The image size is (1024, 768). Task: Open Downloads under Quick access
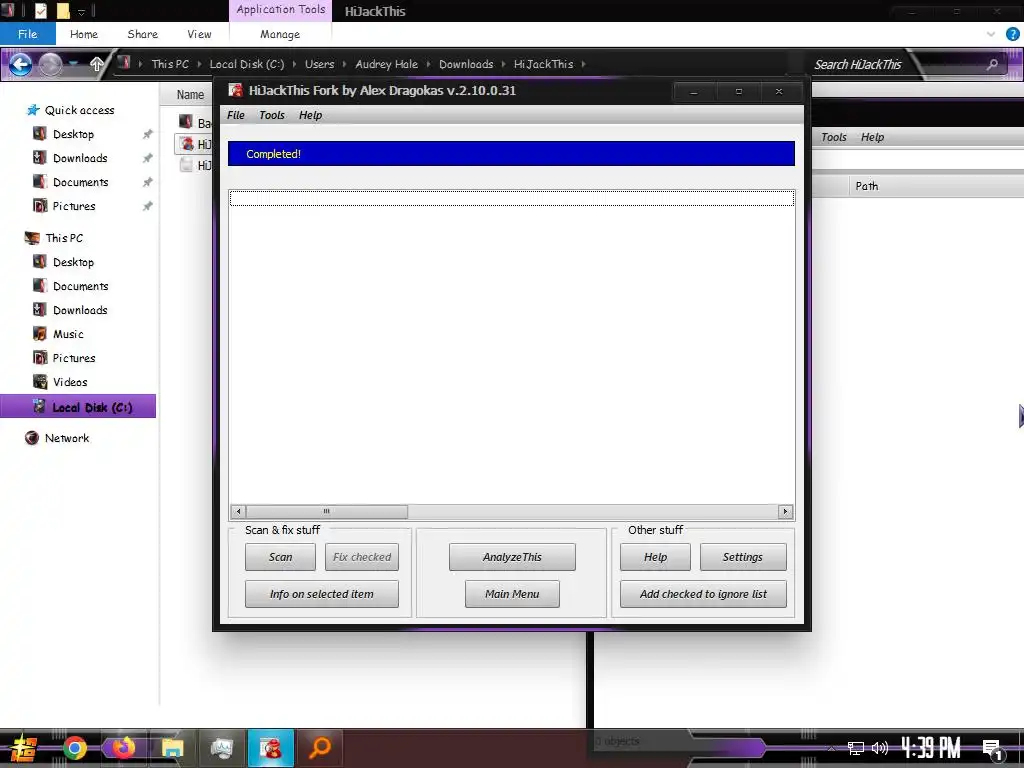80,158
